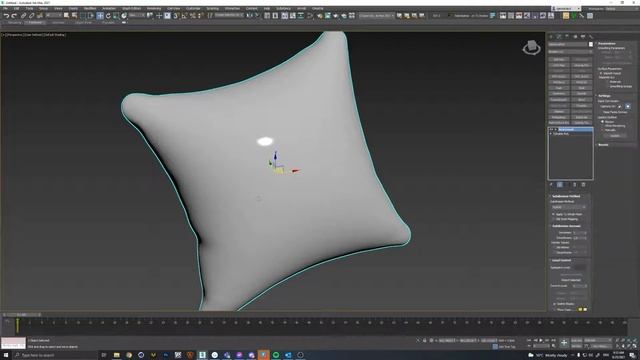Click the Undo arrow in the main toolbar
Screen dimensions: 640x360
coord(6,16)
